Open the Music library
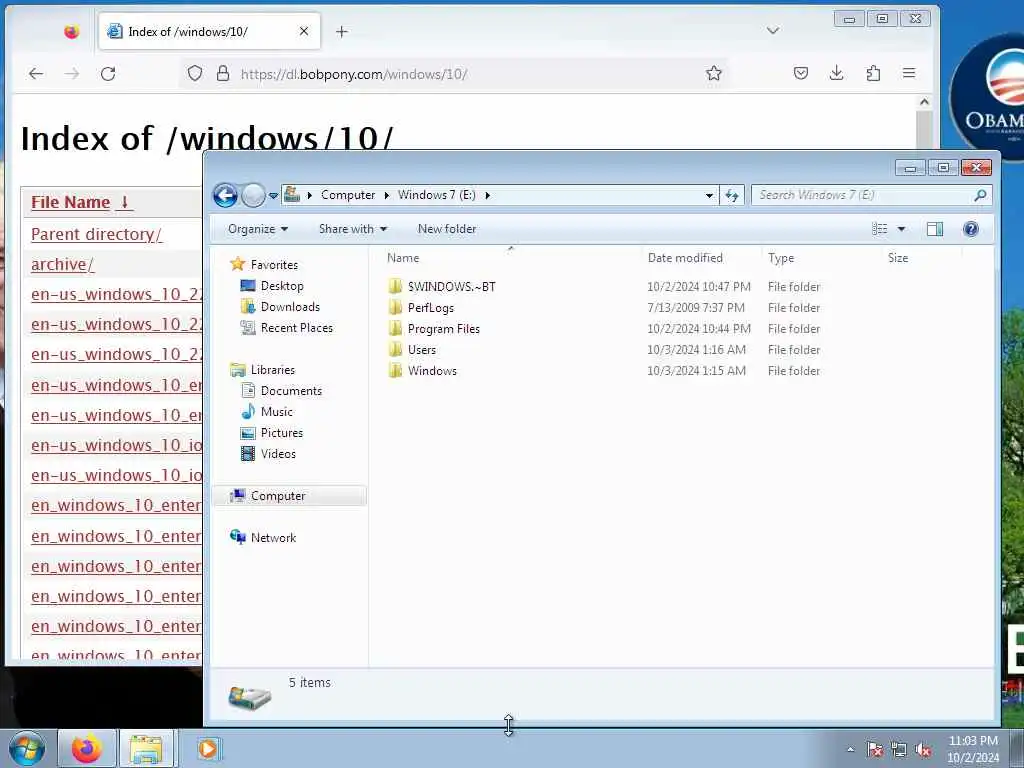Viewport: 1024px width, 768px height. [x=277, y=411]
